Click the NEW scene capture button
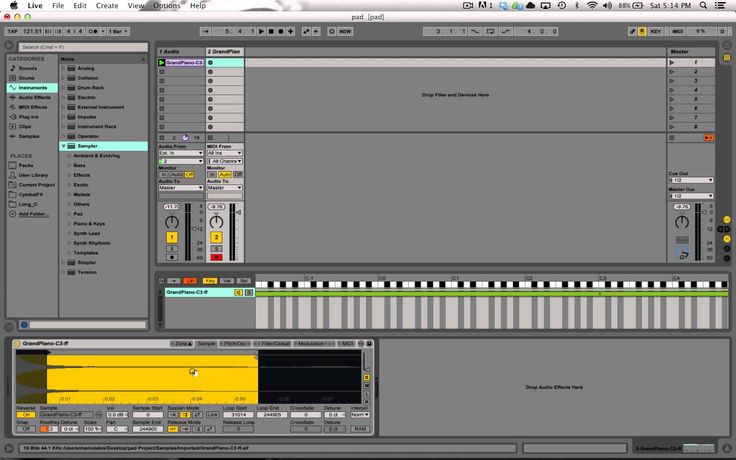Image resolution: width=736 pixels, height=460 pixels. click(345, 31)
